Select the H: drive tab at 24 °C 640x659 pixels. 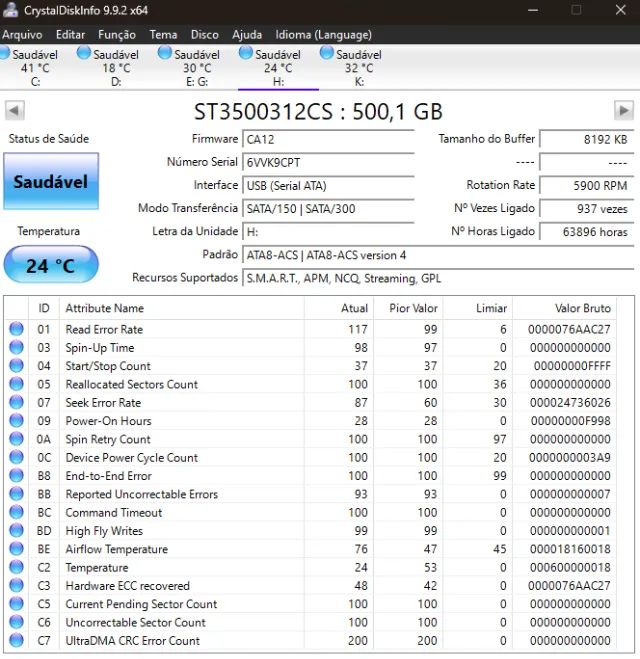coord(278,67)
